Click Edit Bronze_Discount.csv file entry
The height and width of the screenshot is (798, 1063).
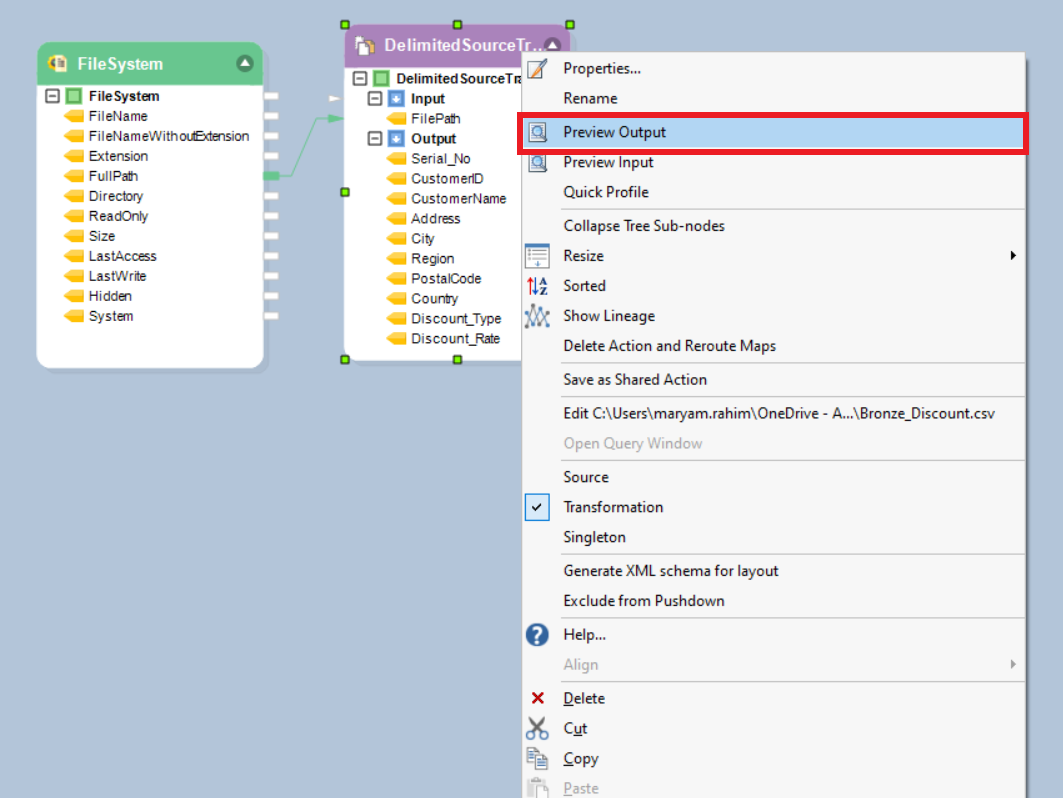[x=778, y=413]
